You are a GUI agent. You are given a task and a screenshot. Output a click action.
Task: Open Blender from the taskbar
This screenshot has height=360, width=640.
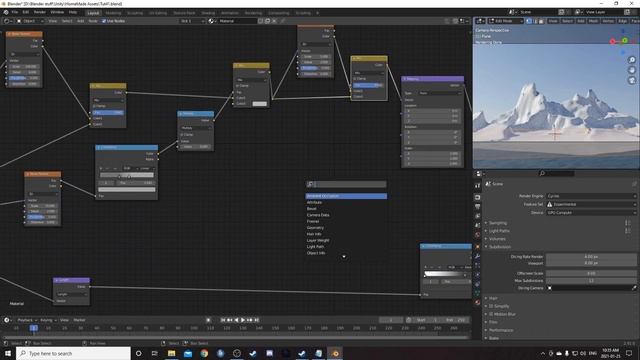[x=335, y=353]
